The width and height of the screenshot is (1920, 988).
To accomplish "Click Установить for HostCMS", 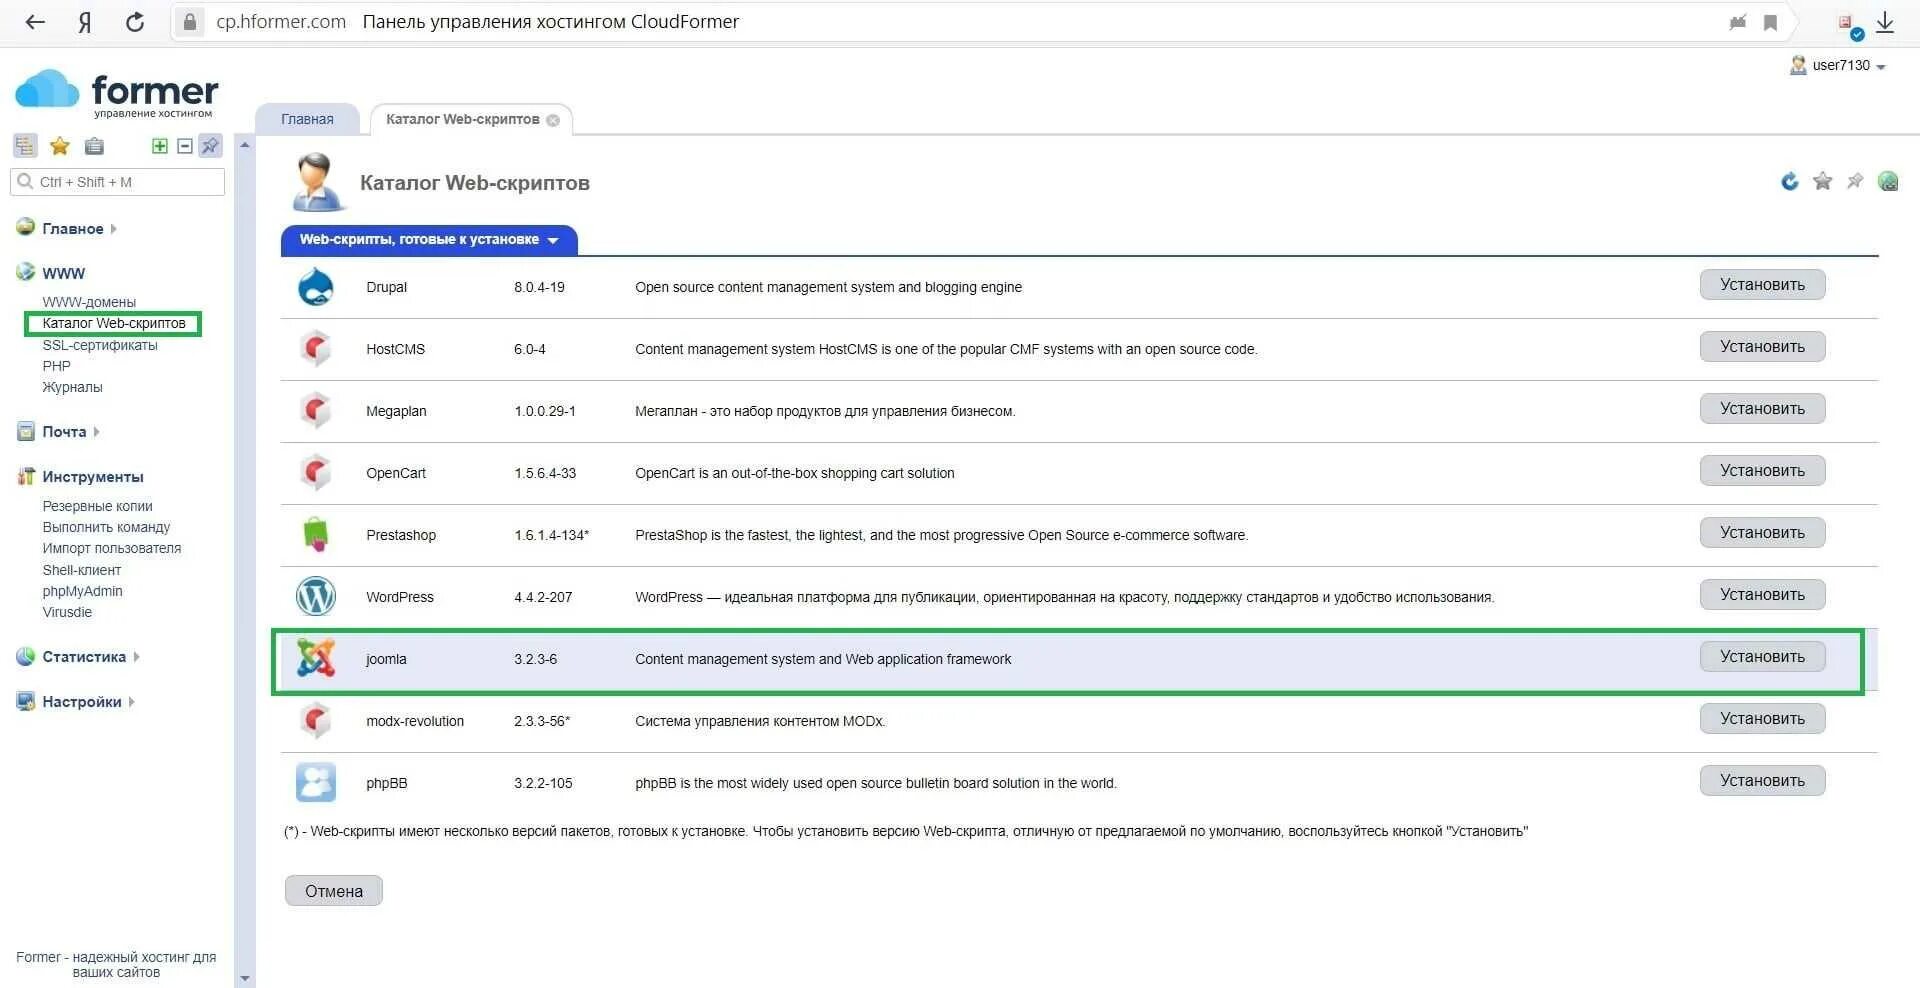I will point(1762,347).
